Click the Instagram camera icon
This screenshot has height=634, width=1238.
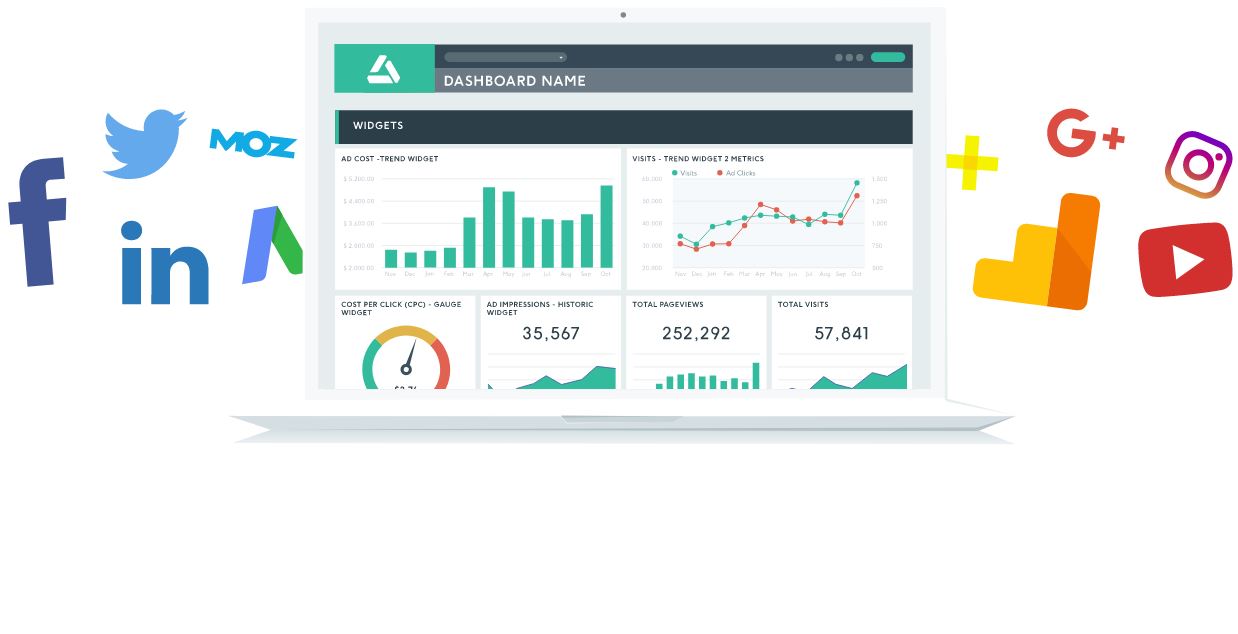(x=1198, y=165)
